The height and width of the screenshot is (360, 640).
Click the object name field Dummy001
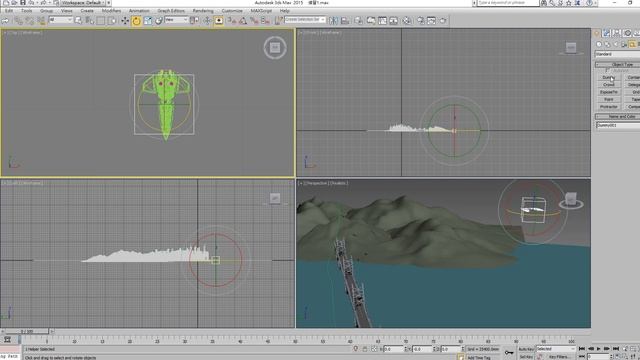pos(618,125)
